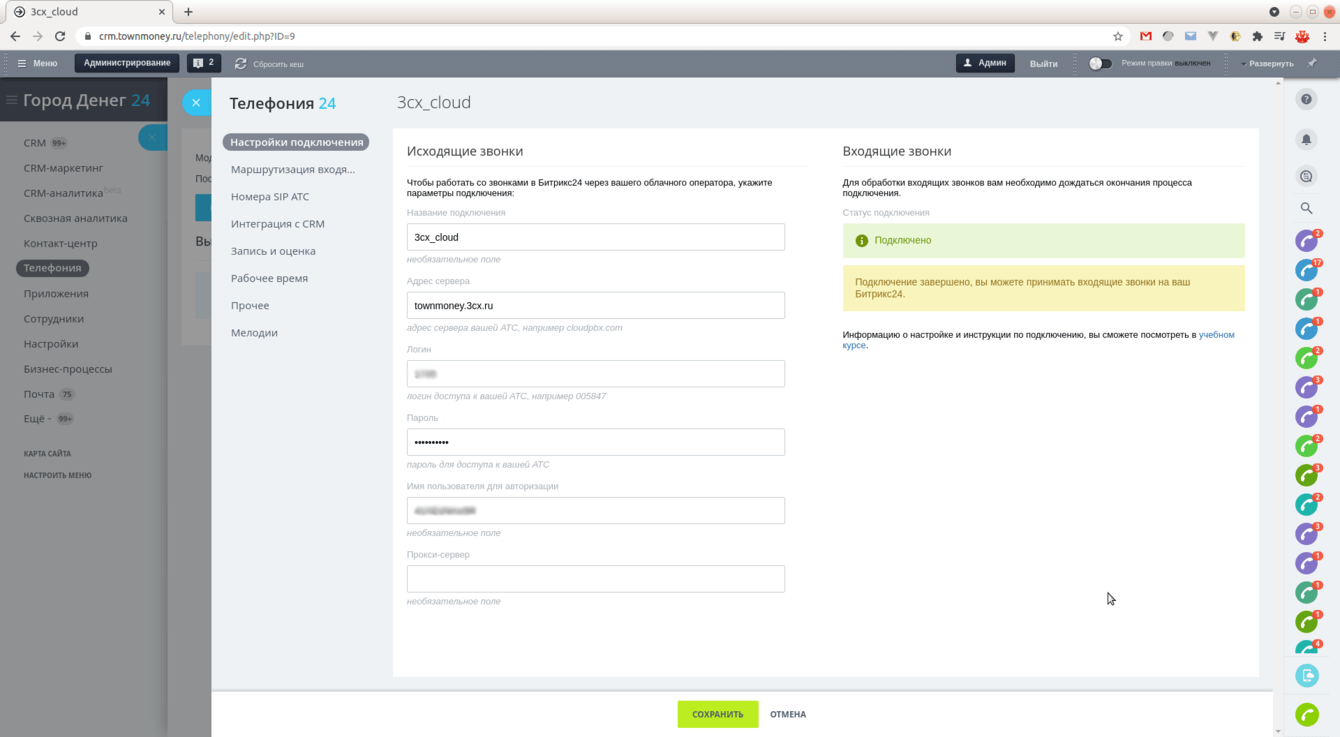The height and width of the screenshot is (737, 1340).
Task: Open the teal copy icon in sidebar
Action: tap(1307, 676)
